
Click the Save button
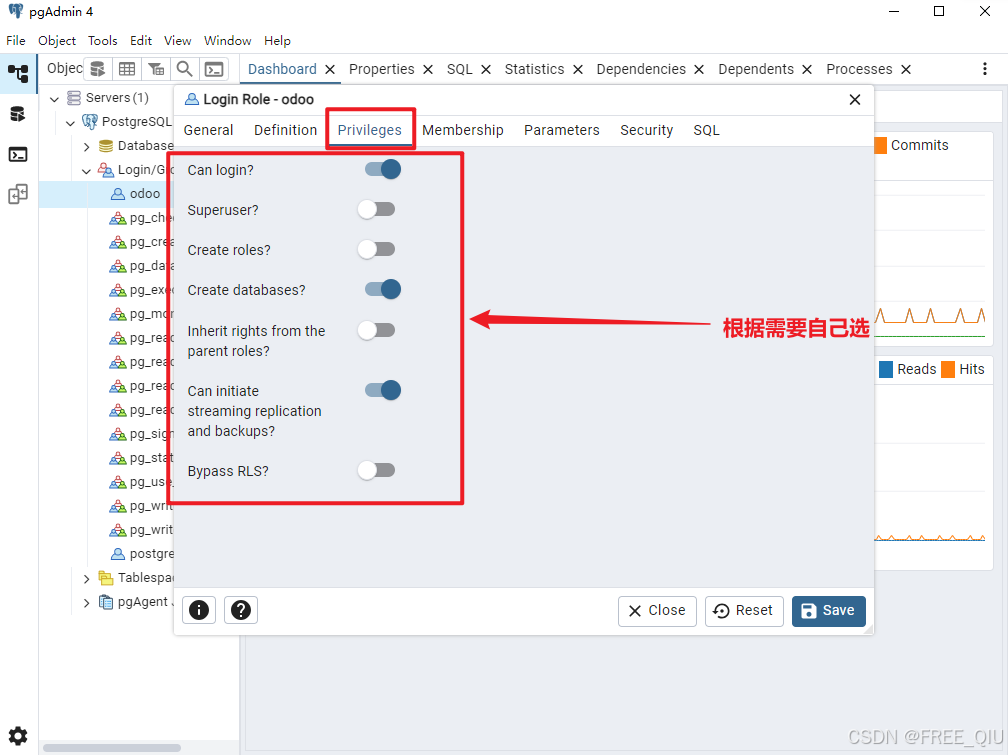pos(828,610)
